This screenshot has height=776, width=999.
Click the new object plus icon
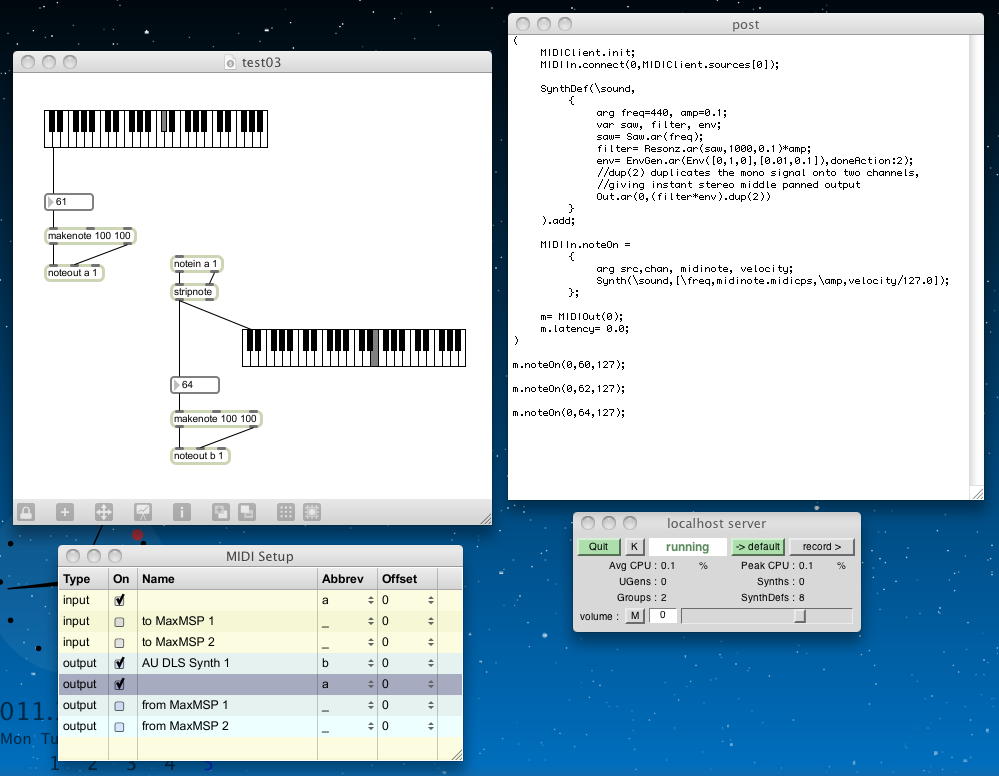pos(64,512)
